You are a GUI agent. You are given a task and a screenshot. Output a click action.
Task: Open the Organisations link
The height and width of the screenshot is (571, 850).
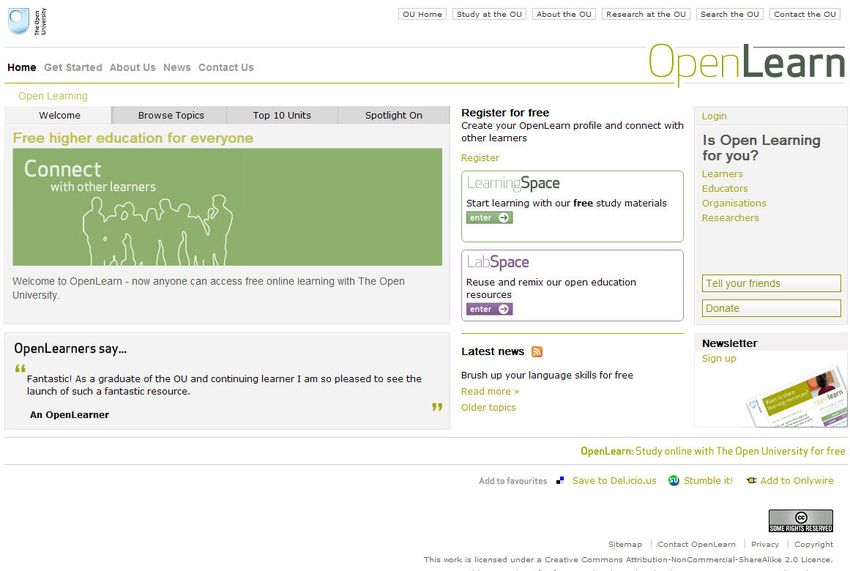click(734, 203)
